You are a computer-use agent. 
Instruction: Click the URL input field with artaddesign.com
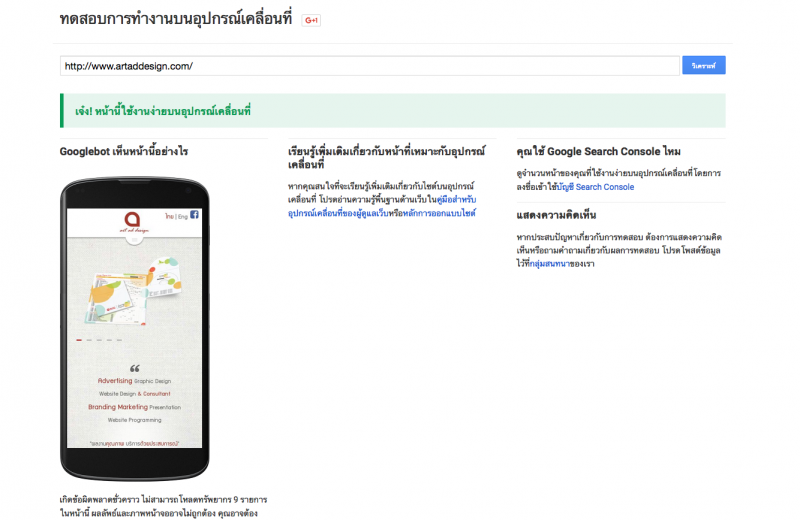pos(370,66)
